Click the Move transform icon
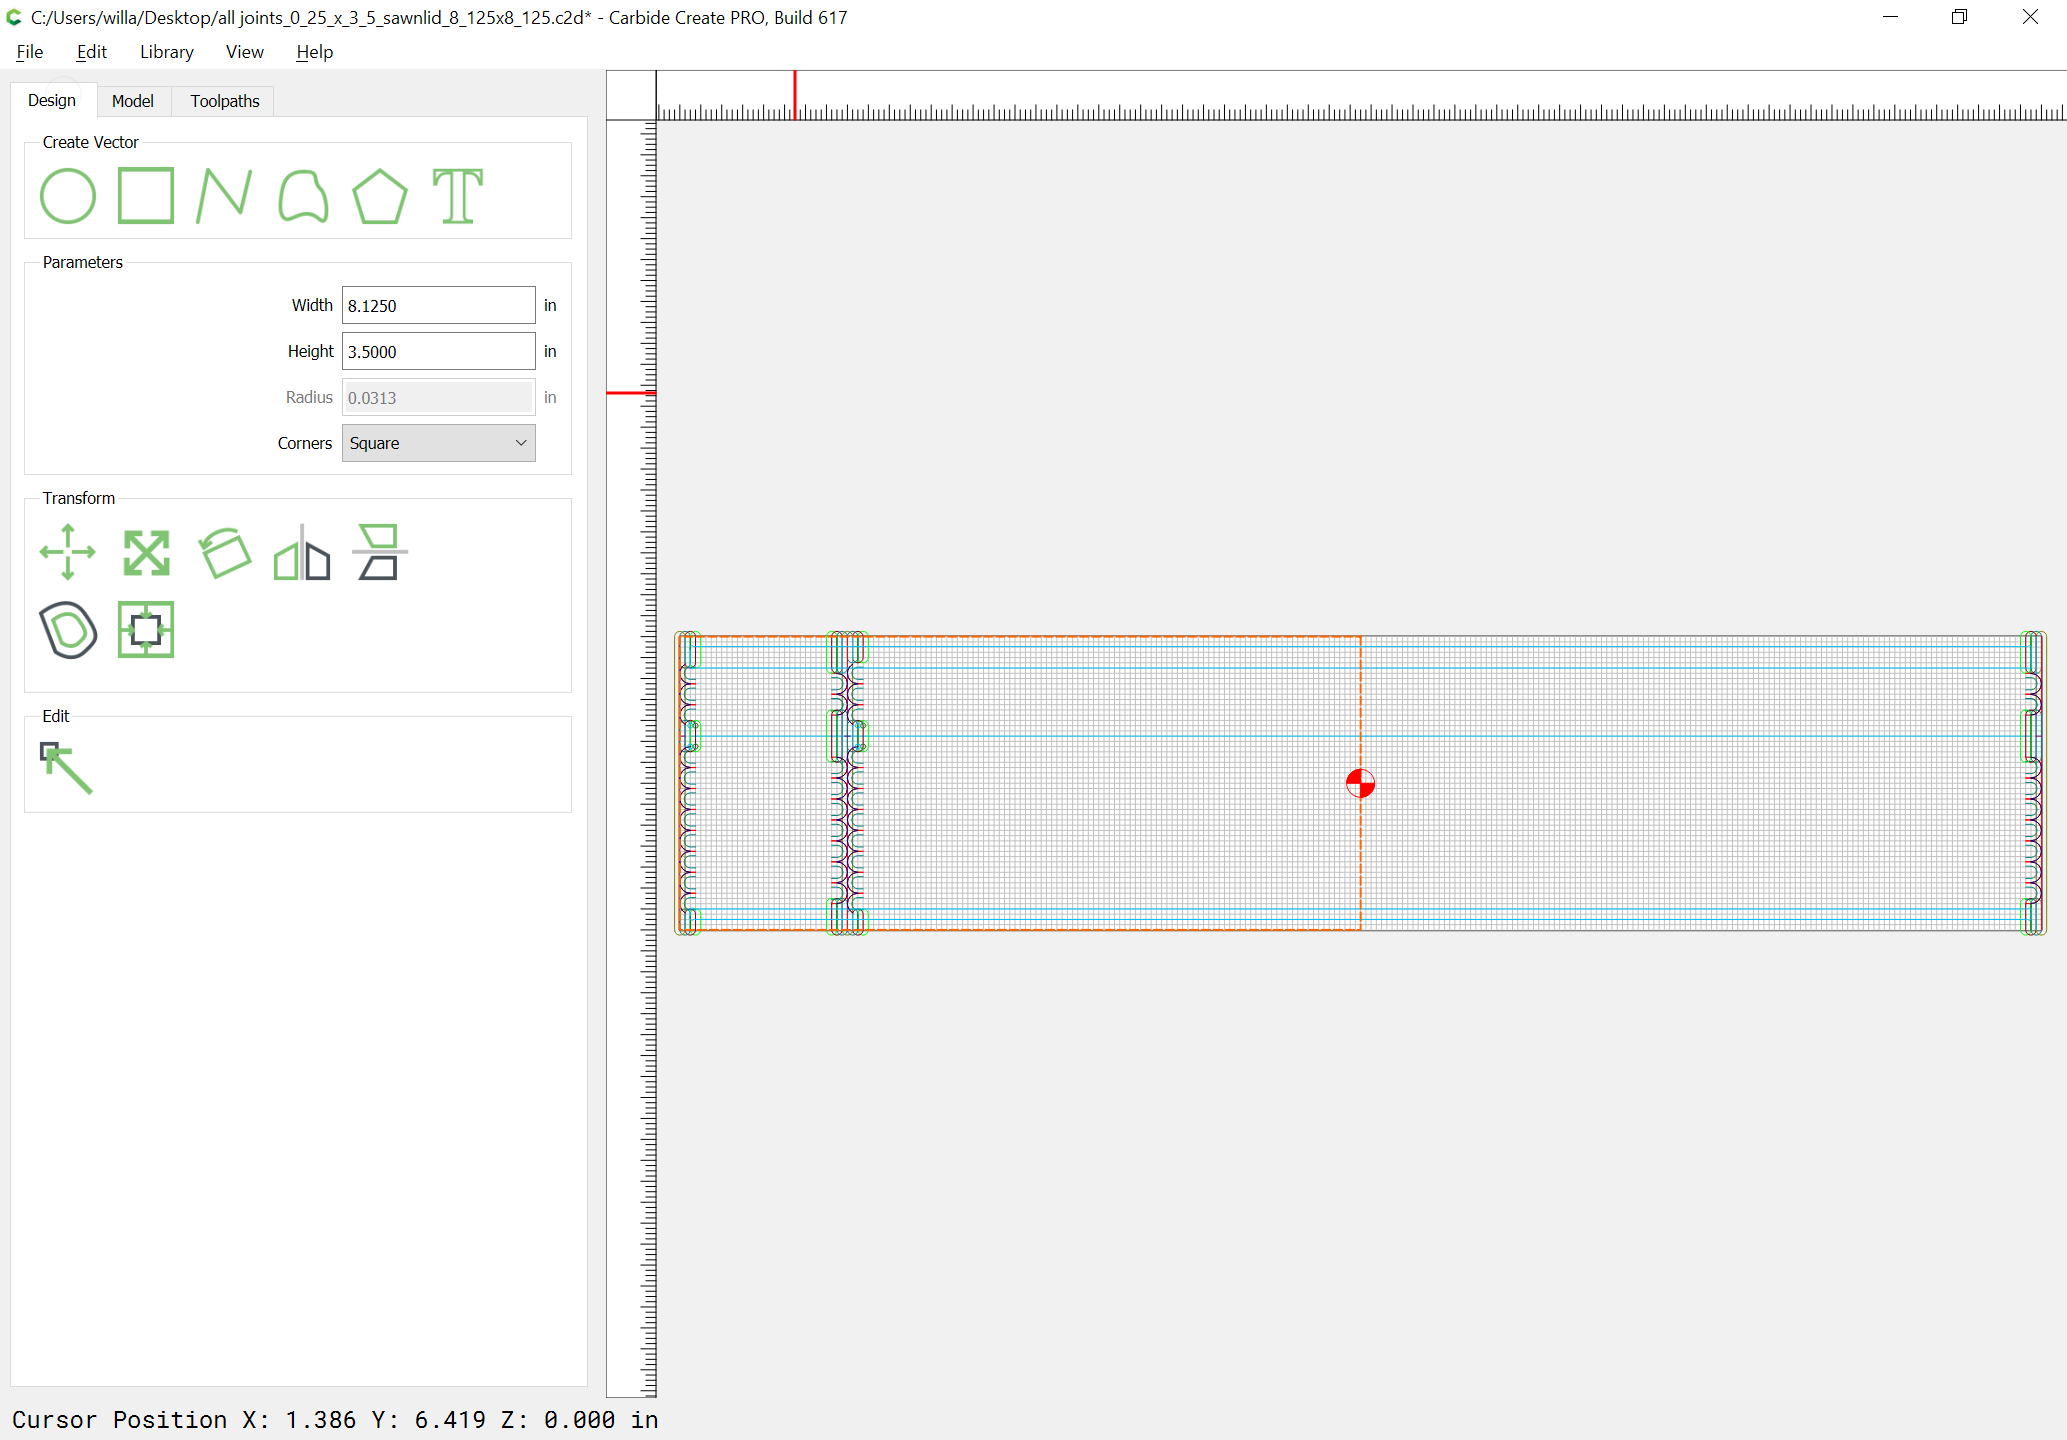Viewport: 2067px width, 1440px height. point(68,552)
